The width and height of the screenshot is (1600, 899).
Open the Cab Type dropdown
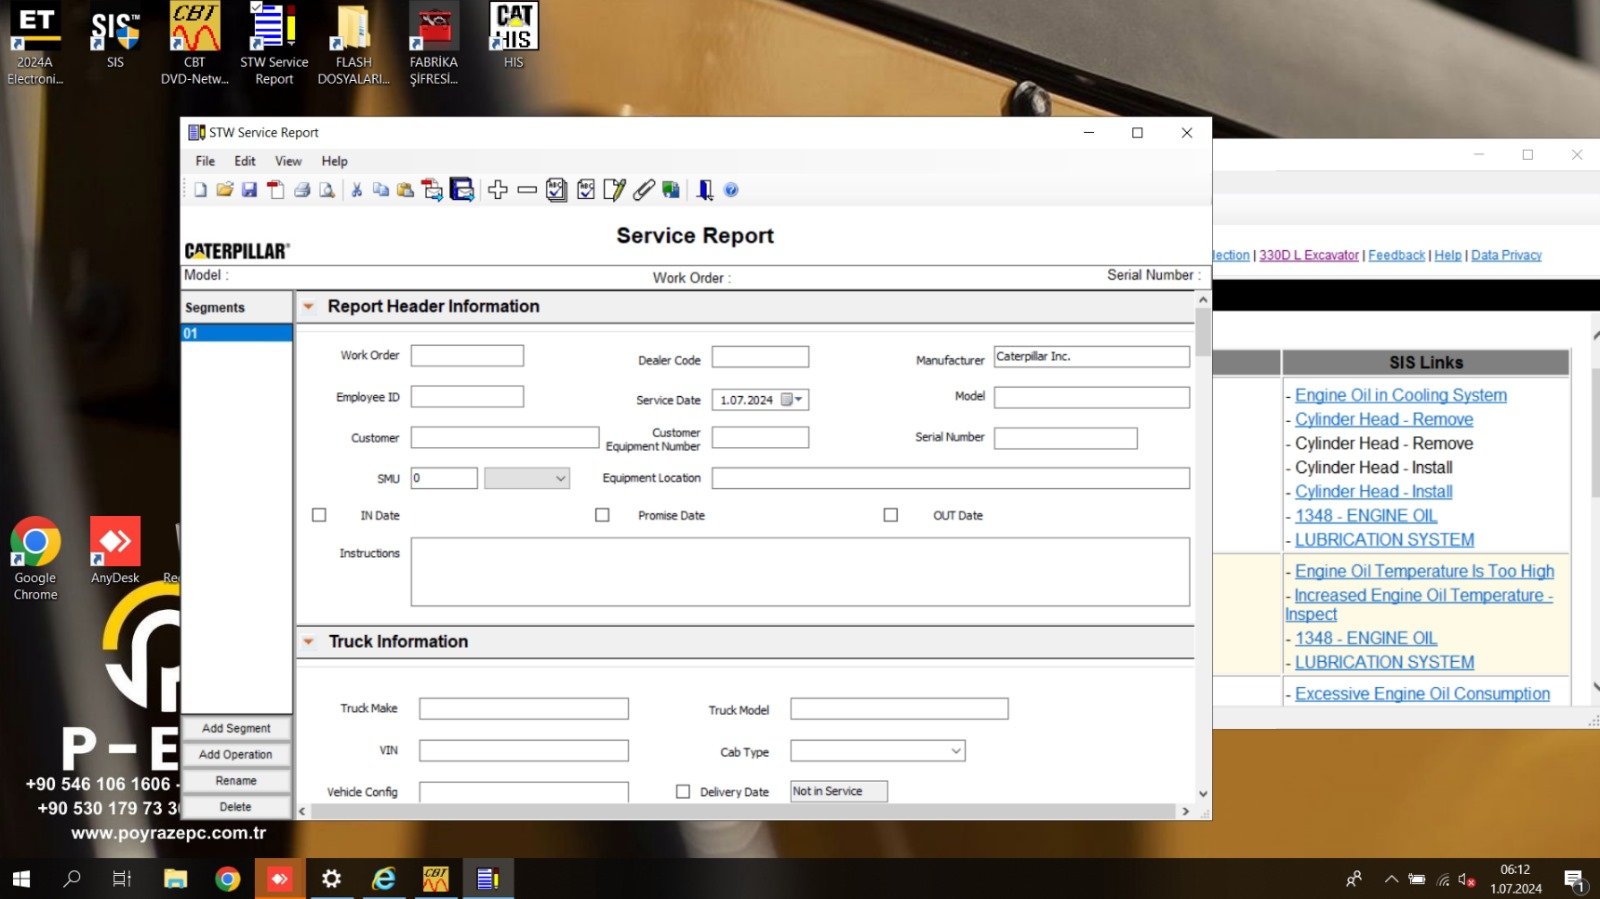point(878,751)
